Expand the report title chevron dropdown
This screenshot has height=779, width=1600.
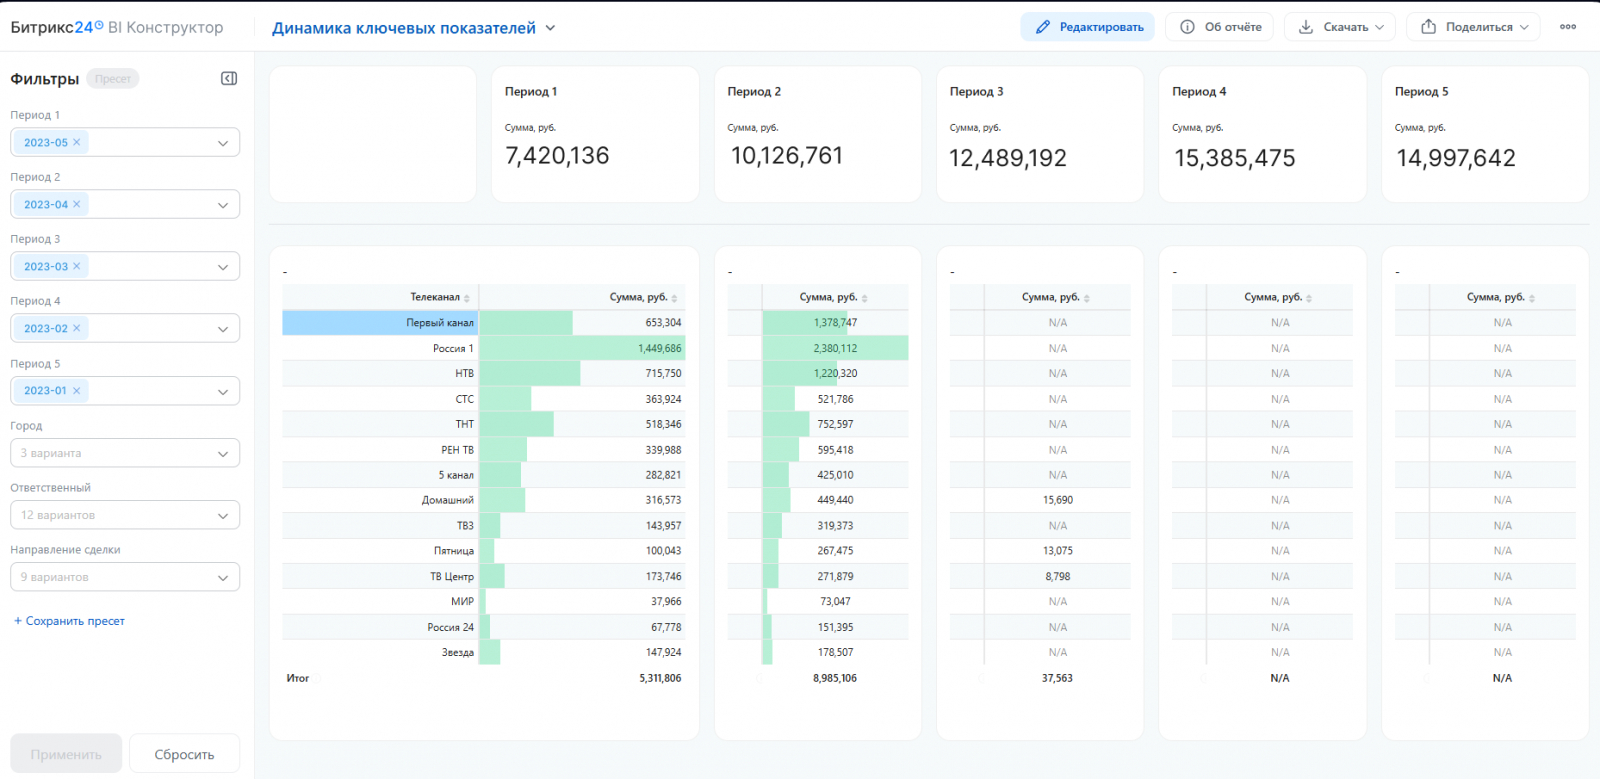[x=550, y=28]
